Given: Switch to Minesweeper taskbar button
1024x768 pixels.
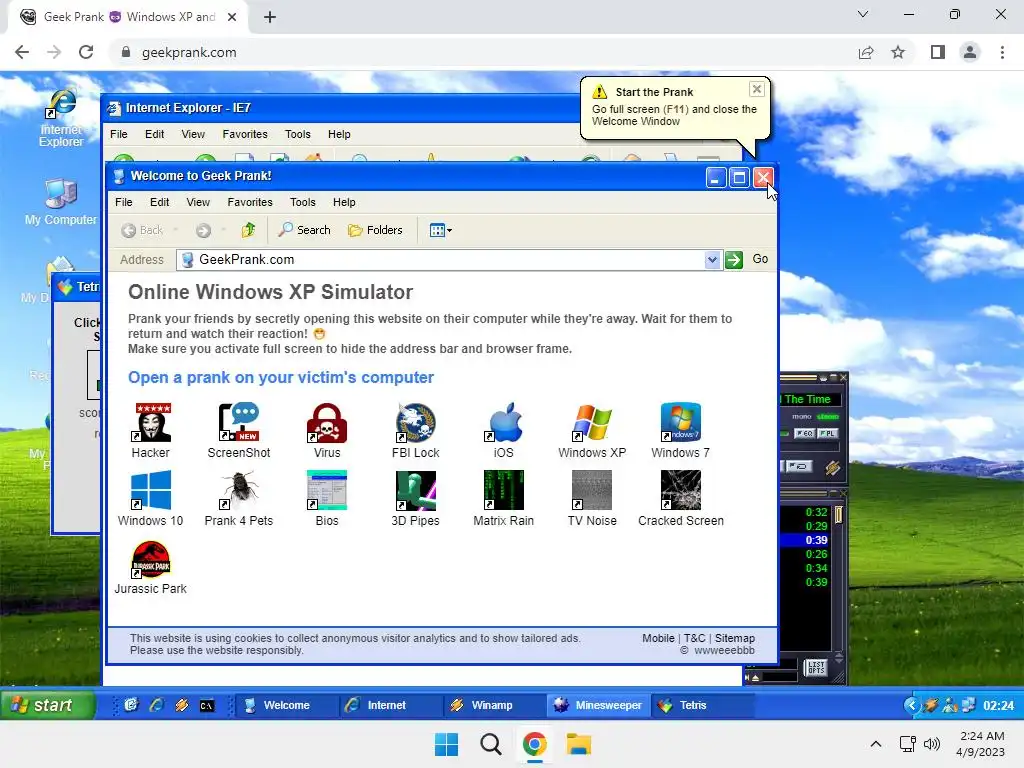Looking at the screenshot, I should [598, 705].
